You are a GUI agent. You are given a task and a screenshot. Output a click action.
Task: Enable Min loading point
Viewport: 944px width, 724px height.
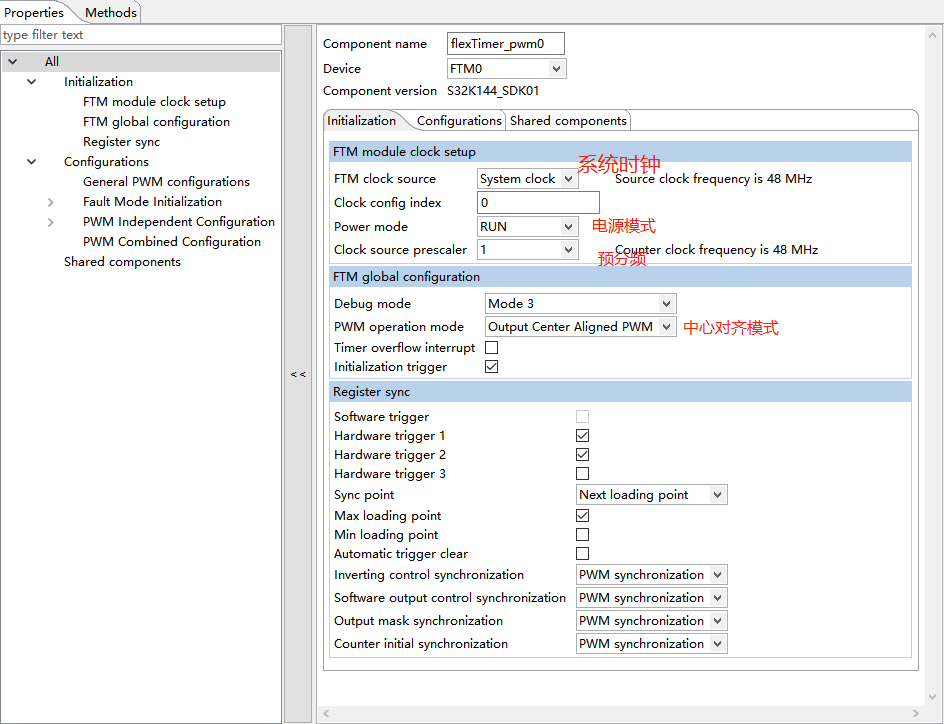click(582, 534)
